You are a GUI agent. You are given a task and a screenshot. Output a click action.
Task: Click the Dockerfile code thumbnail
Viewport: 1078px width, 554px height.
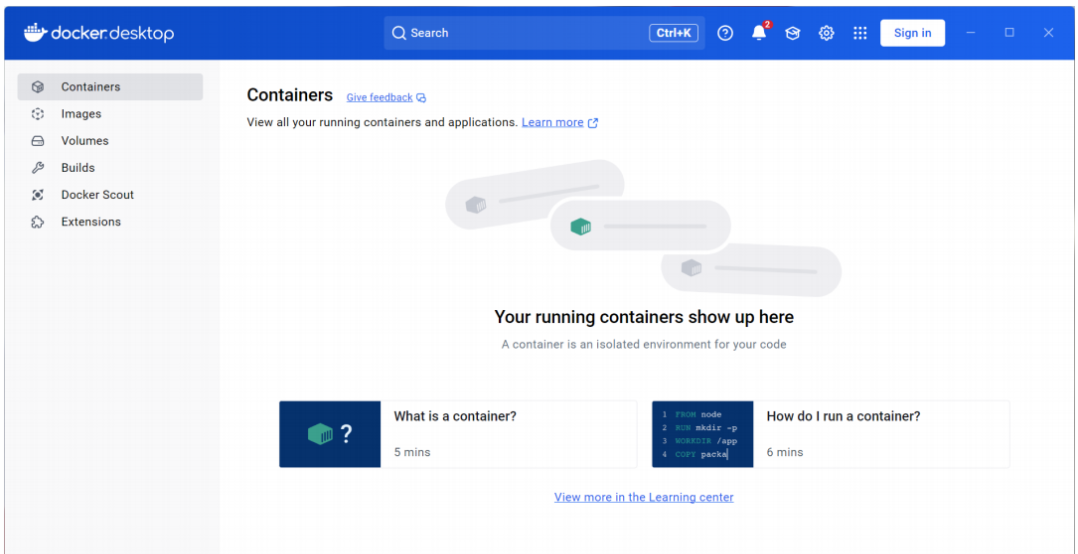(703, 434)
